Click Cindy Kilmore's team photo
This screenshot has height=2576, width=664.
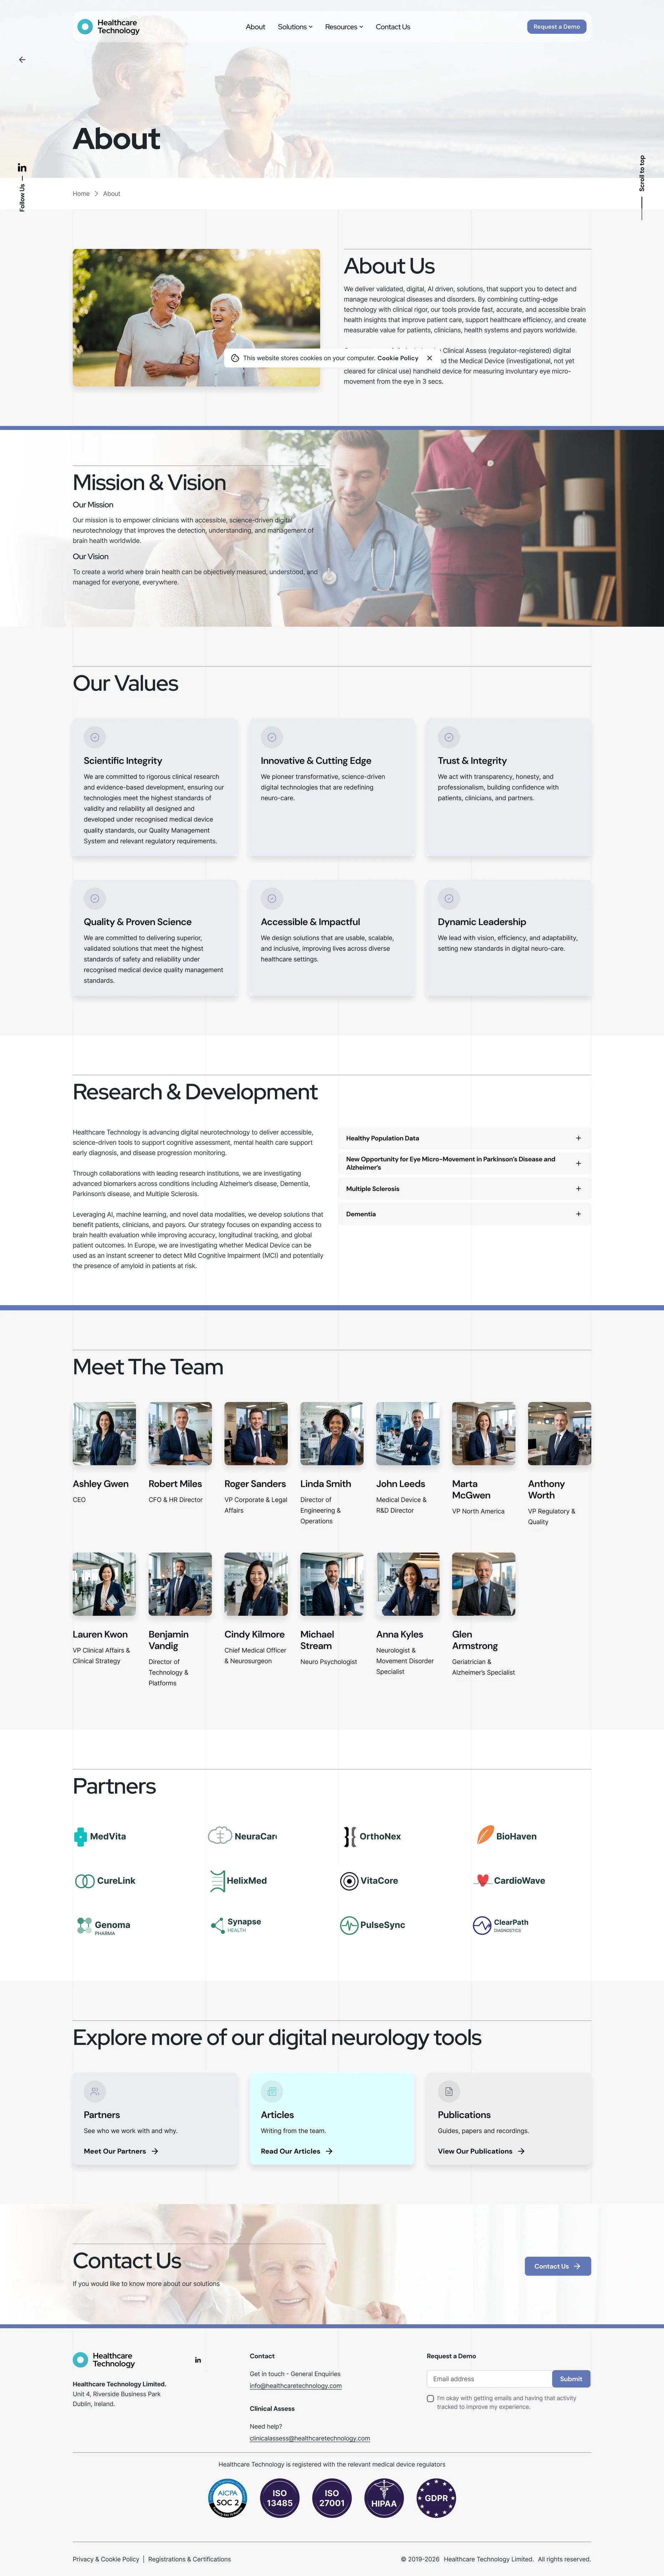coord(256,1584)
